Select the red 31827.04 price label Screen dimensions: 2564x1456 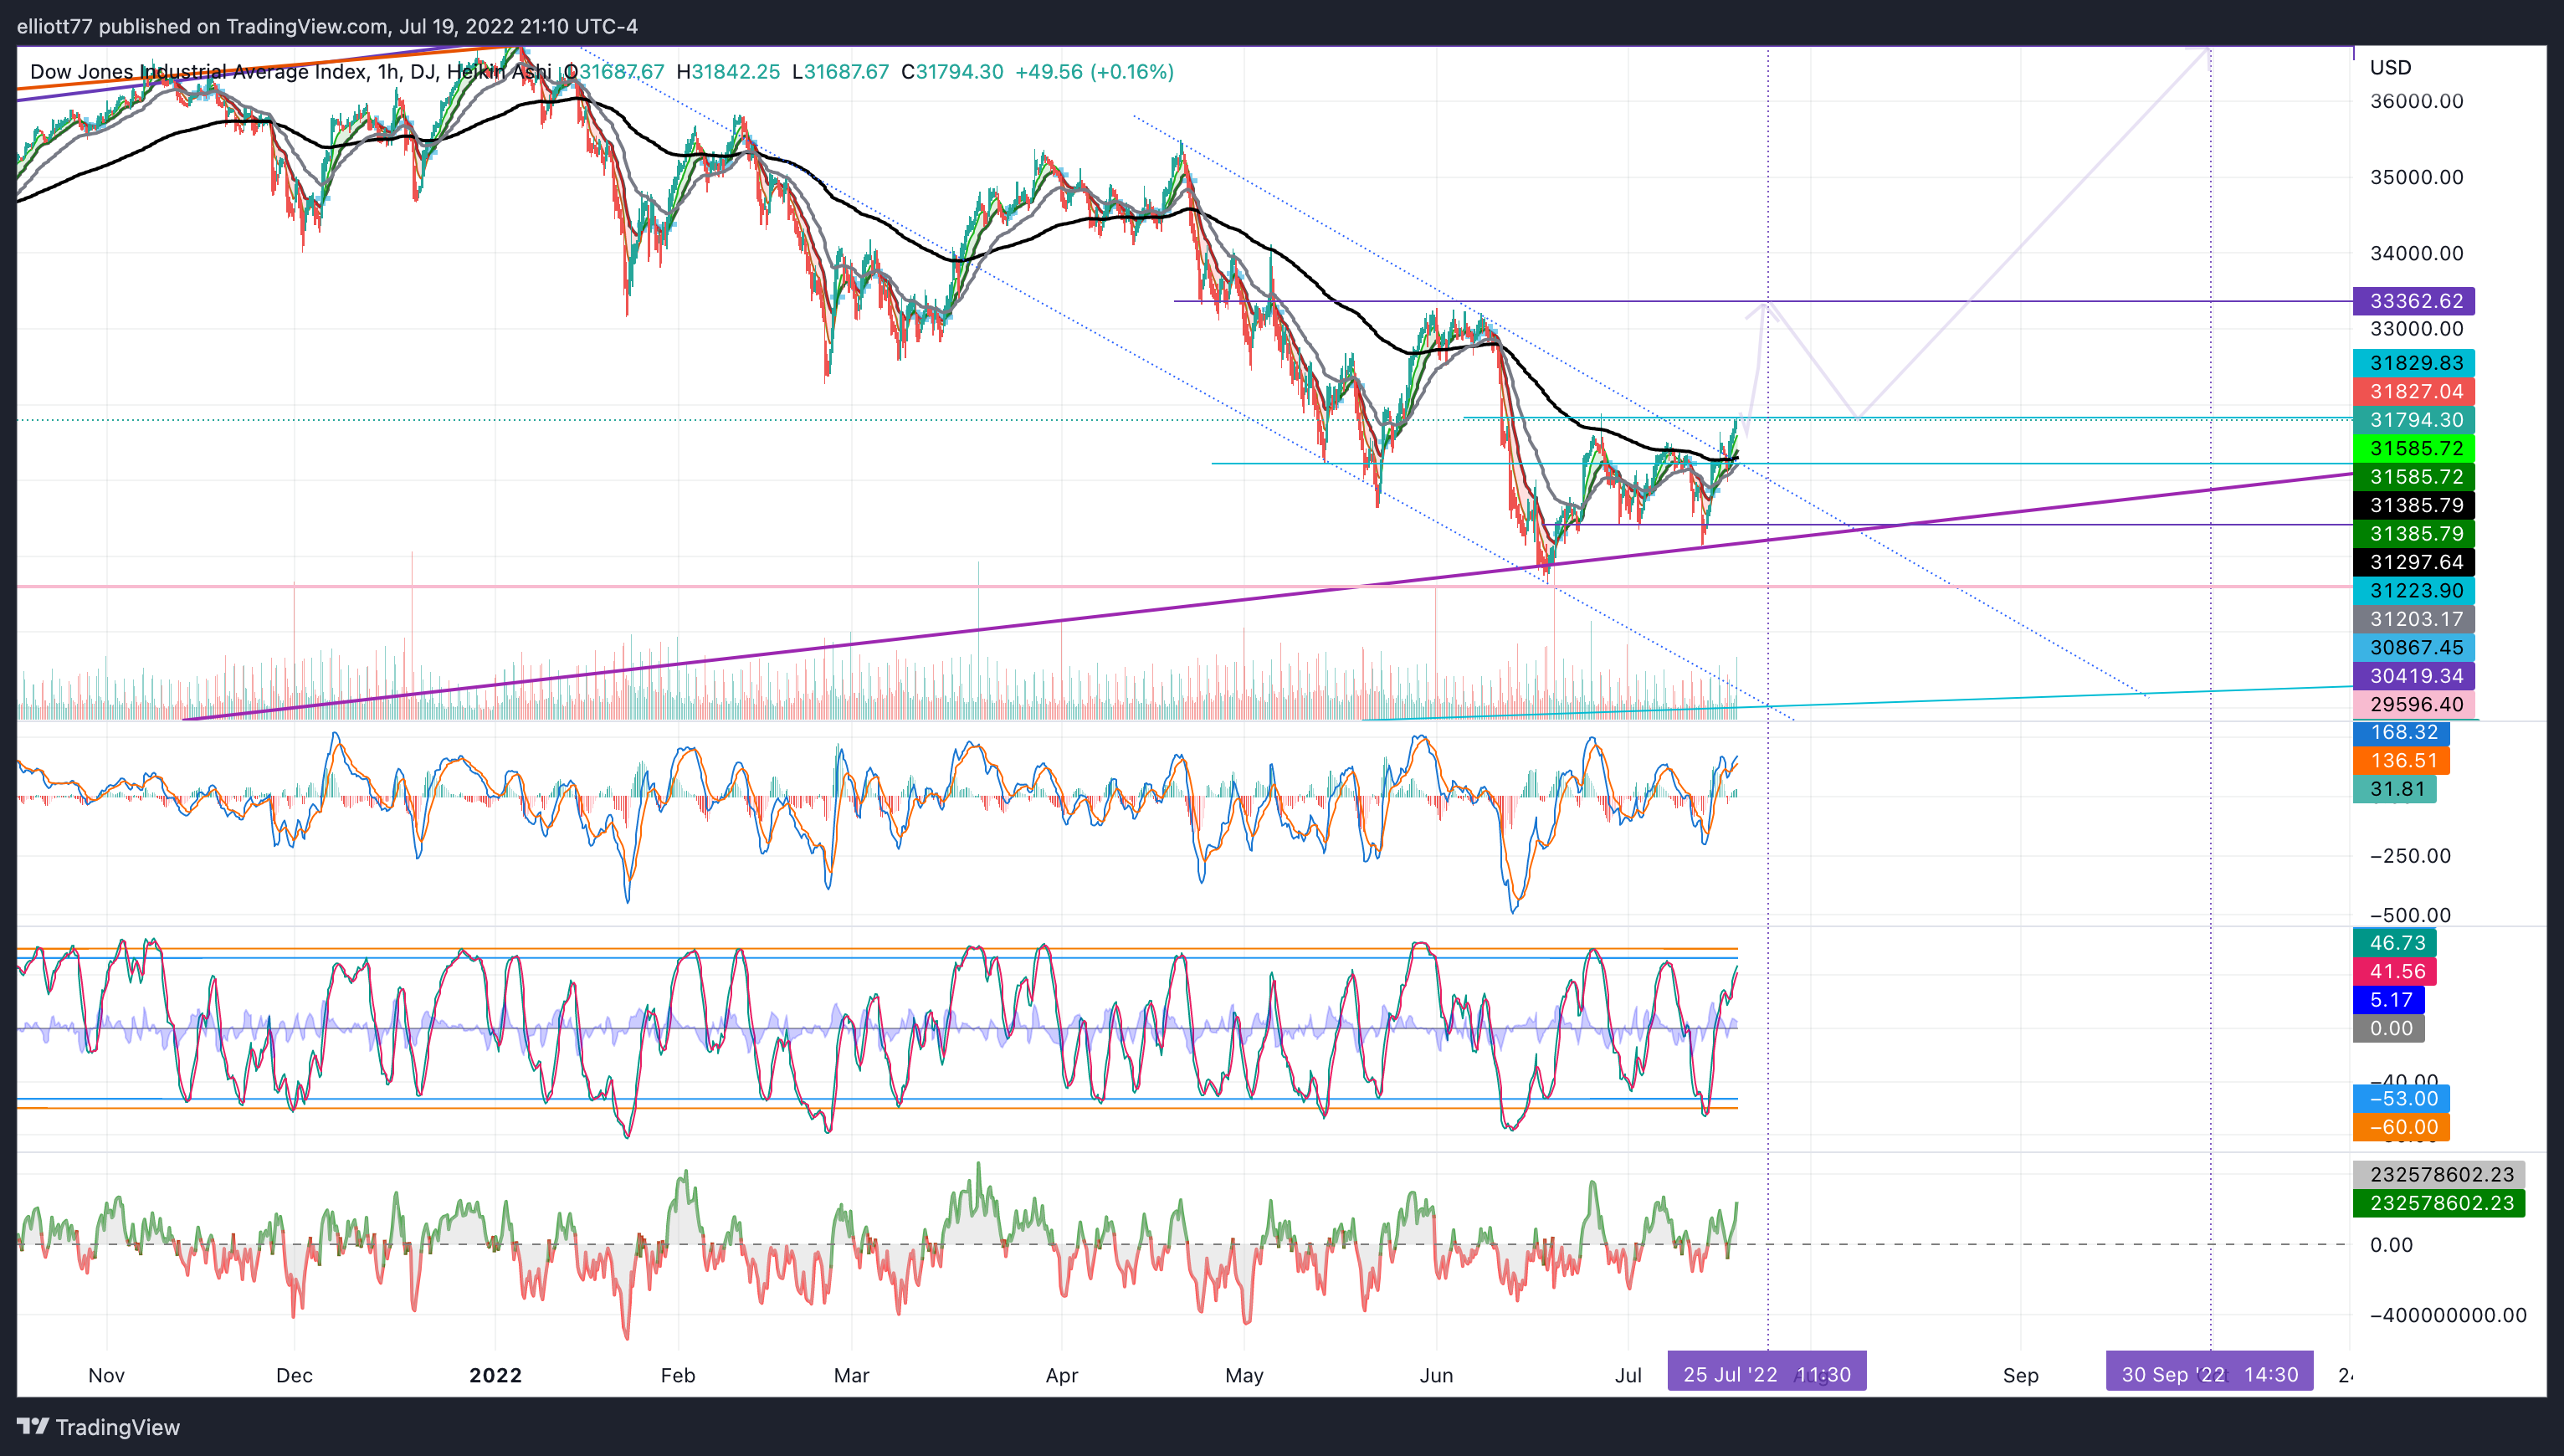tap(2414, 391)
